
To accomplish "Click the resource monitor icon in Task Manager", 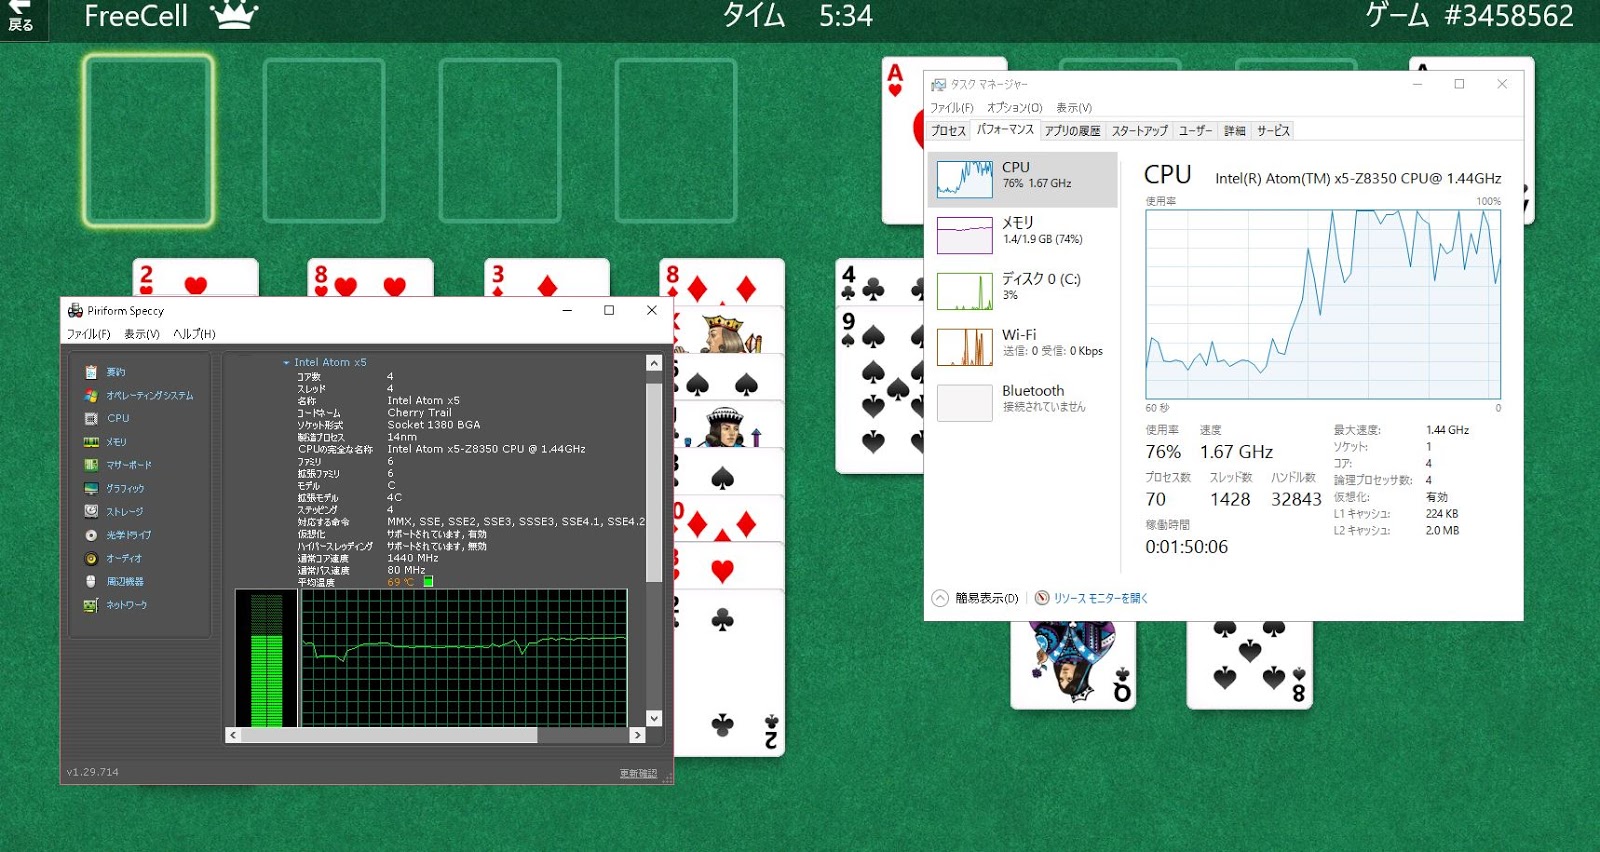I will pos(1042,598).
